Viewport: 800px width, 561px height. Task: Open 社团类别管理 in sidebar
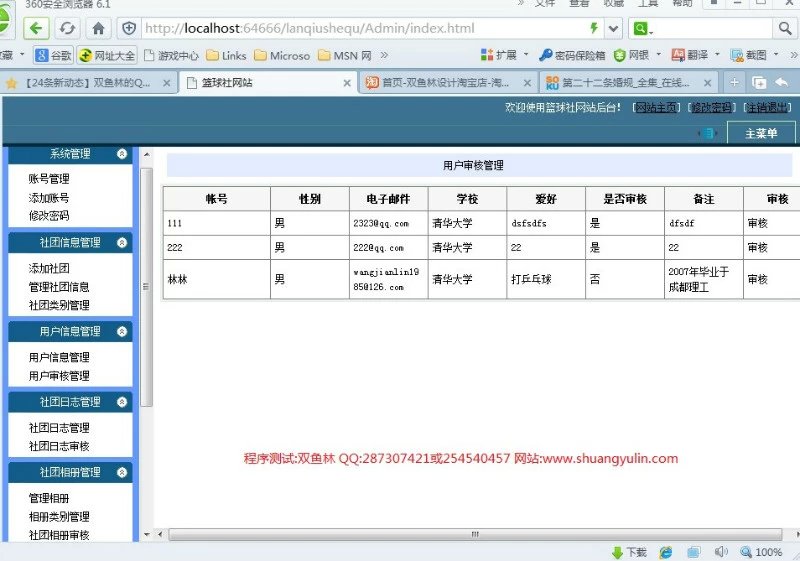59,305
